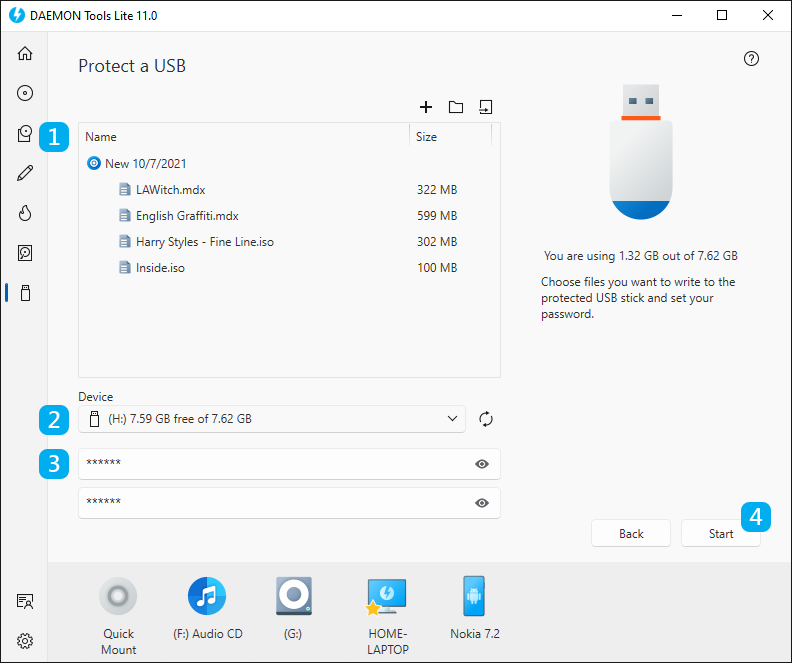Click the add folder icon
792x663 pixels.
tap(456, 107)
